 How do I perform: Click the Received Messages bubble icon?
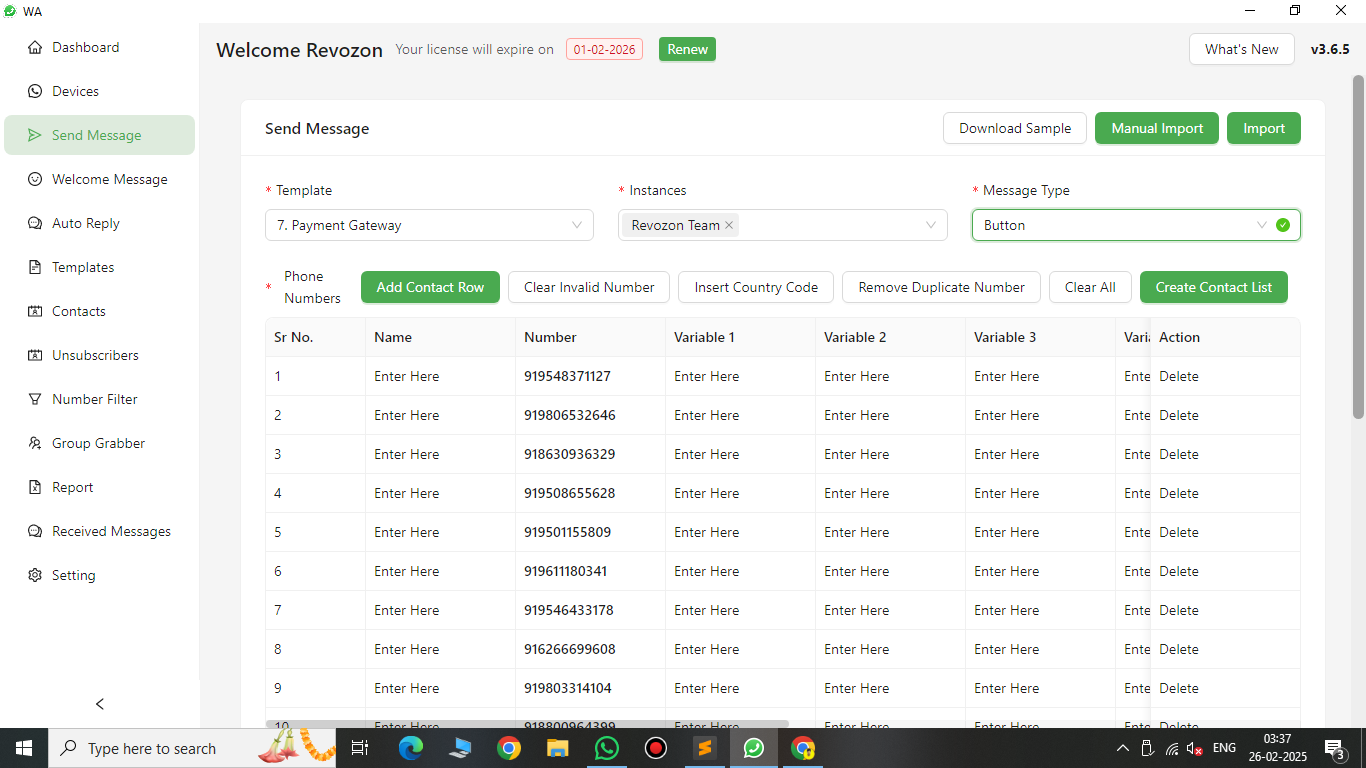pos(35,531)
